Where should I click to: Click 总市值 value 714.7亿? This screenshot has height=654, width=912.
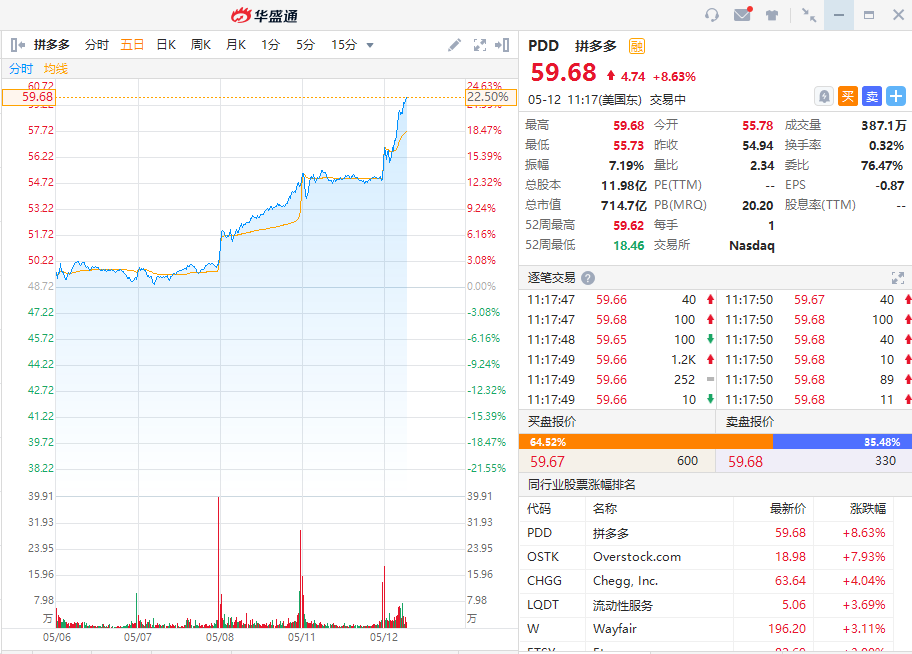tap(624, 205)
